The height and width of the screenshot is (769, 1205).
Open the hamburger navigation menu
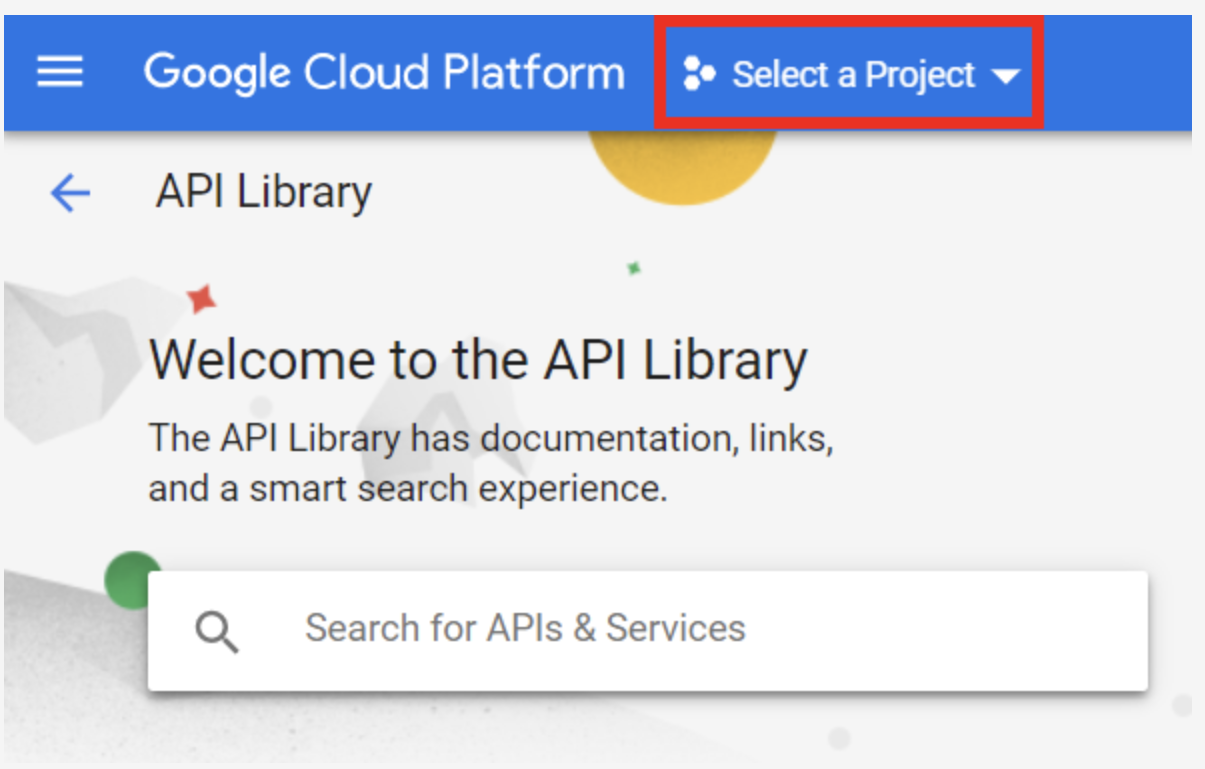(x=60, y=73)
